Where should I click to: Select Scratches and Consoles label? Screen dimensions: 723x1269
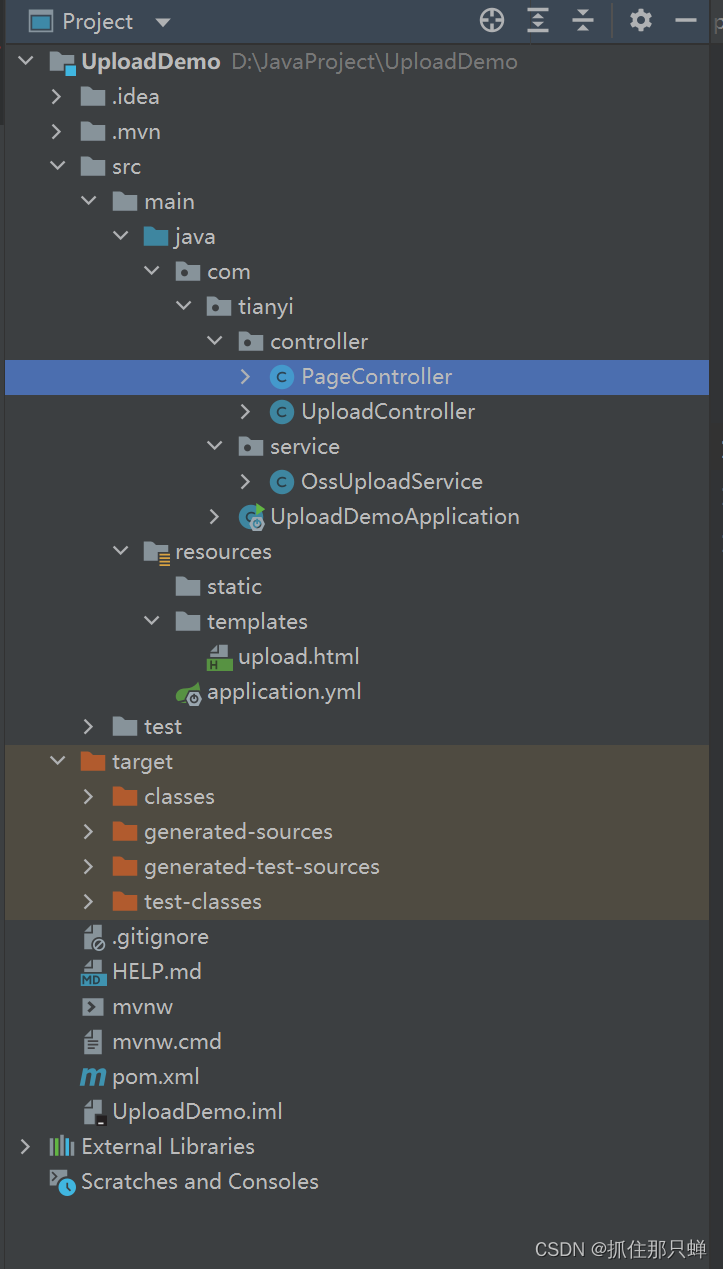tap(200, 1182)
